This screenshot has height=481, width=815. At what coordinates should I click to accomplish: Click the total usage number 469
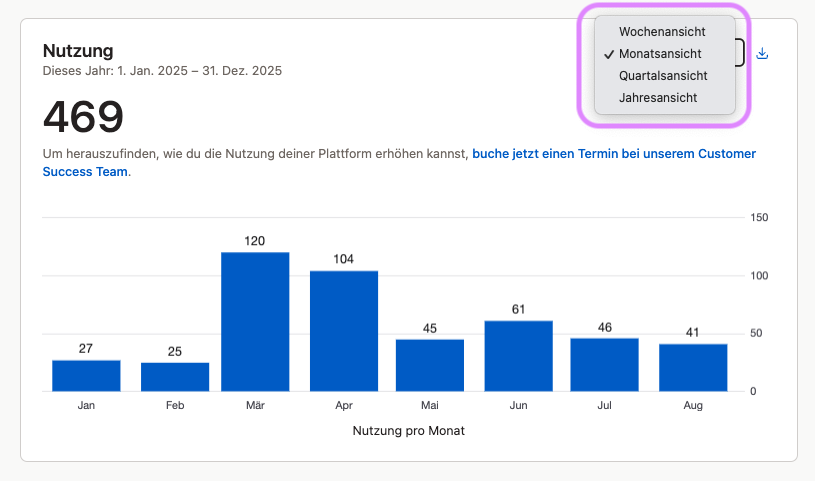[83, 118]
